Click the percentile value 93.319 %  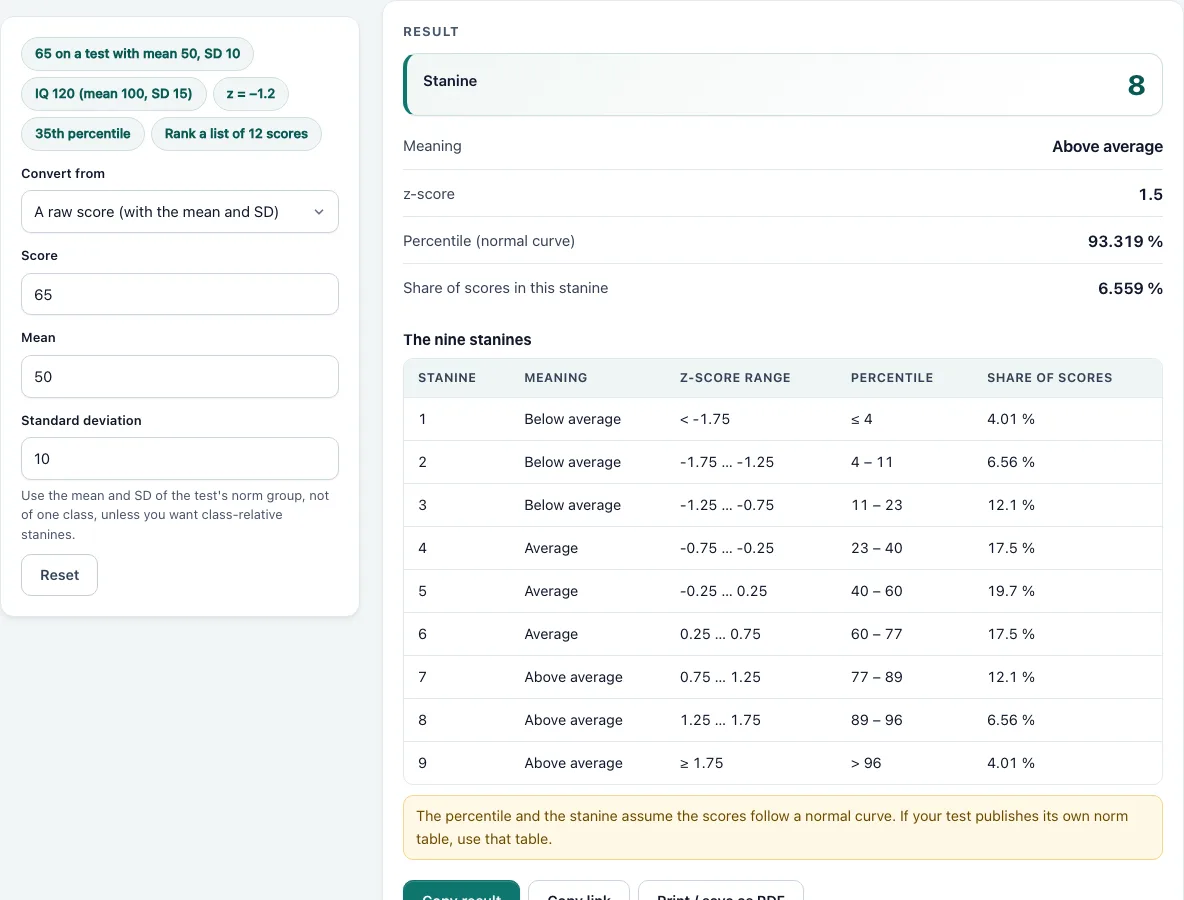1125,241
